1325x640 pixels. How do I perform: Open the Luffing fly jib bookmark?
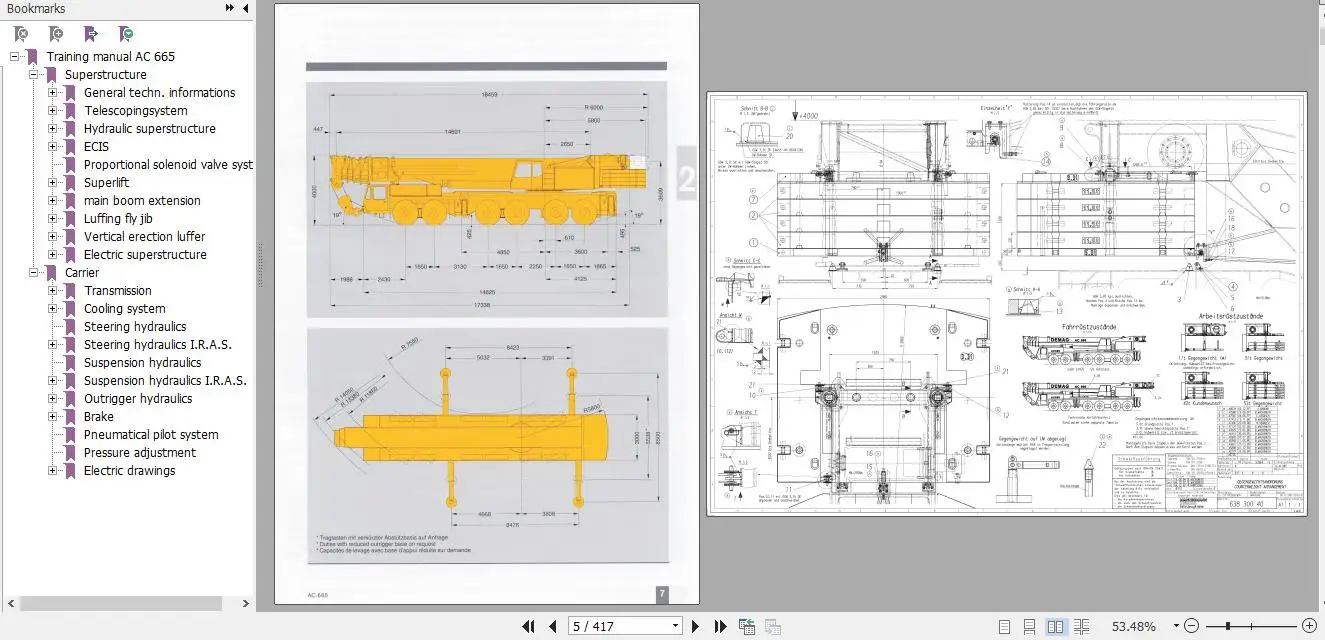(x=118, y=219)
